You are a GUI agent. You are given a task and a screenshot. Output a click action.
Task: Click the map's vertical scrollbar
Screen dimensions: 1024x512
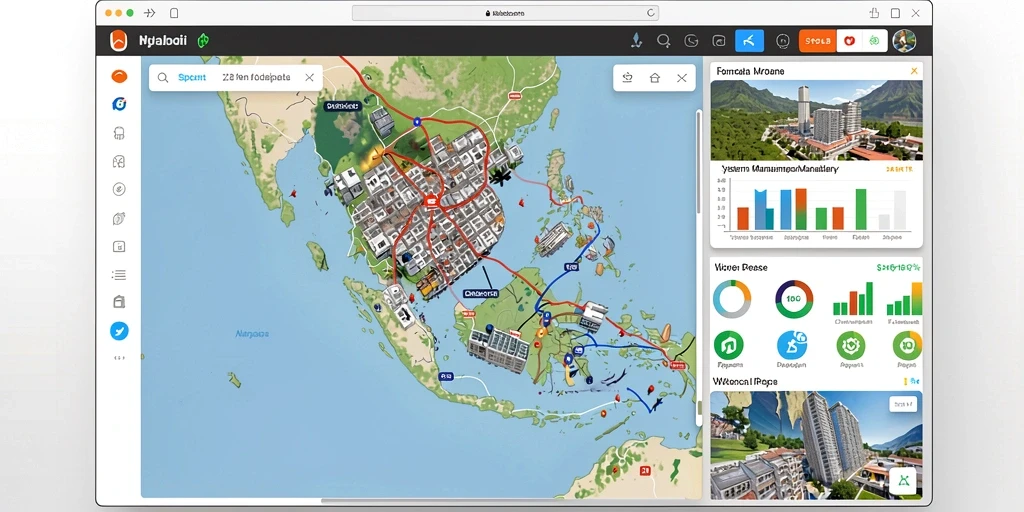coord(699,163)
